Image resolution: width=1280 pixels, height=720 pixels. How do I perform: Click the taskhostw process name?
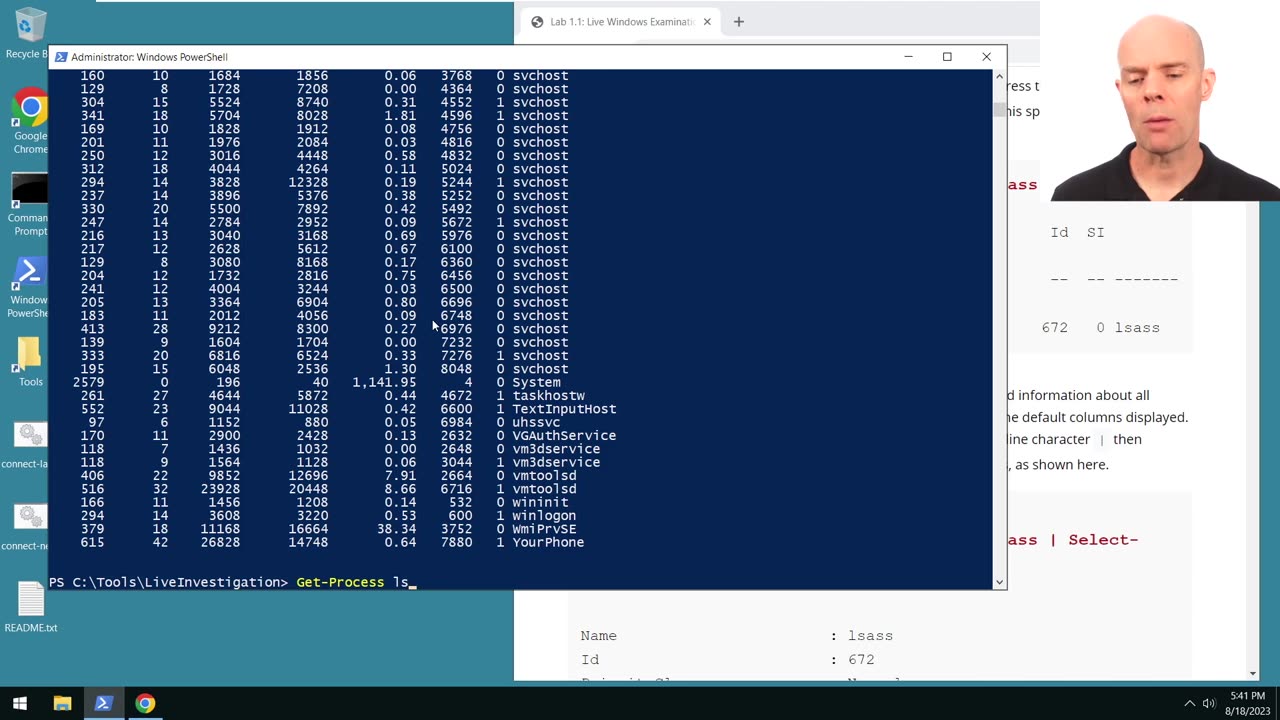tap(548, 396)
